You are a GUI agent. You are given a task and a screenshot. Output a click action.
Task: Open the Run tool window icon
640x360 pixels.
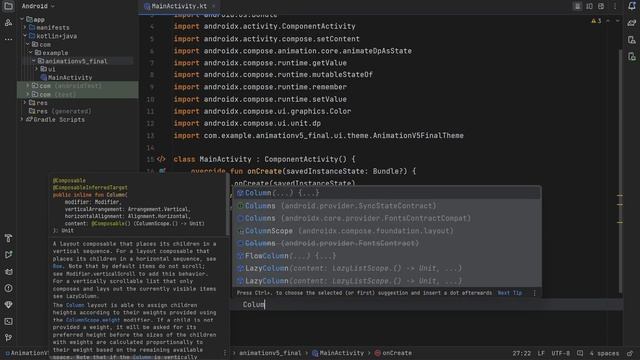8,255
